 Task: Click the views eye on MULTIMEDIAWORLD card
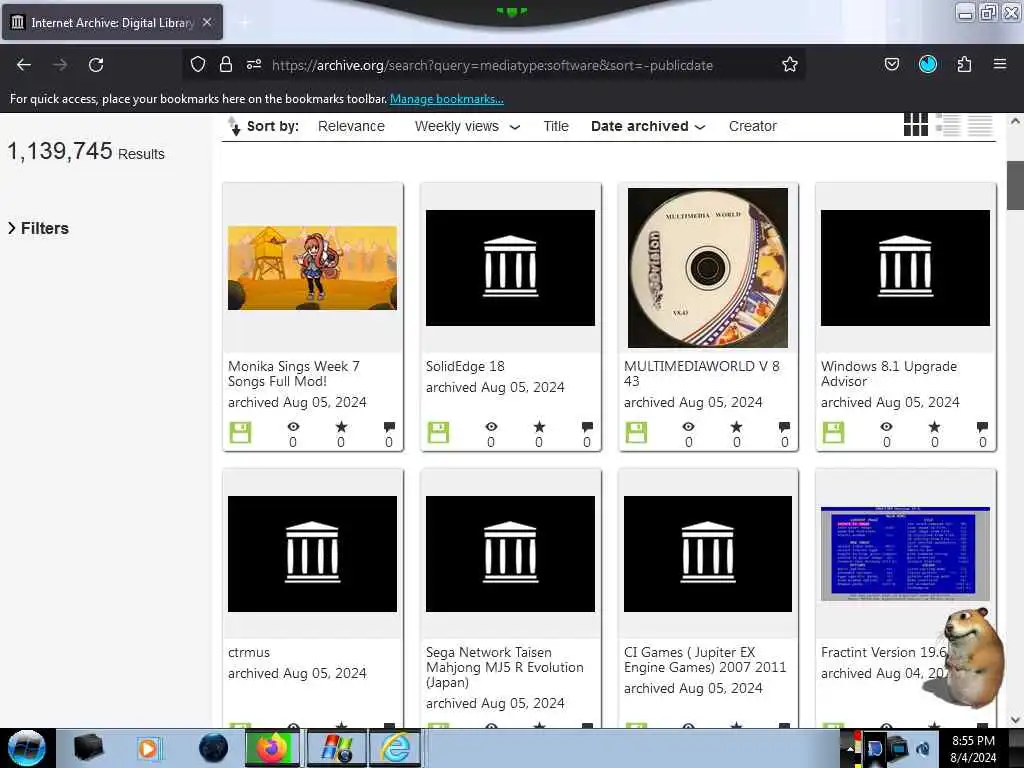[688, 427]
